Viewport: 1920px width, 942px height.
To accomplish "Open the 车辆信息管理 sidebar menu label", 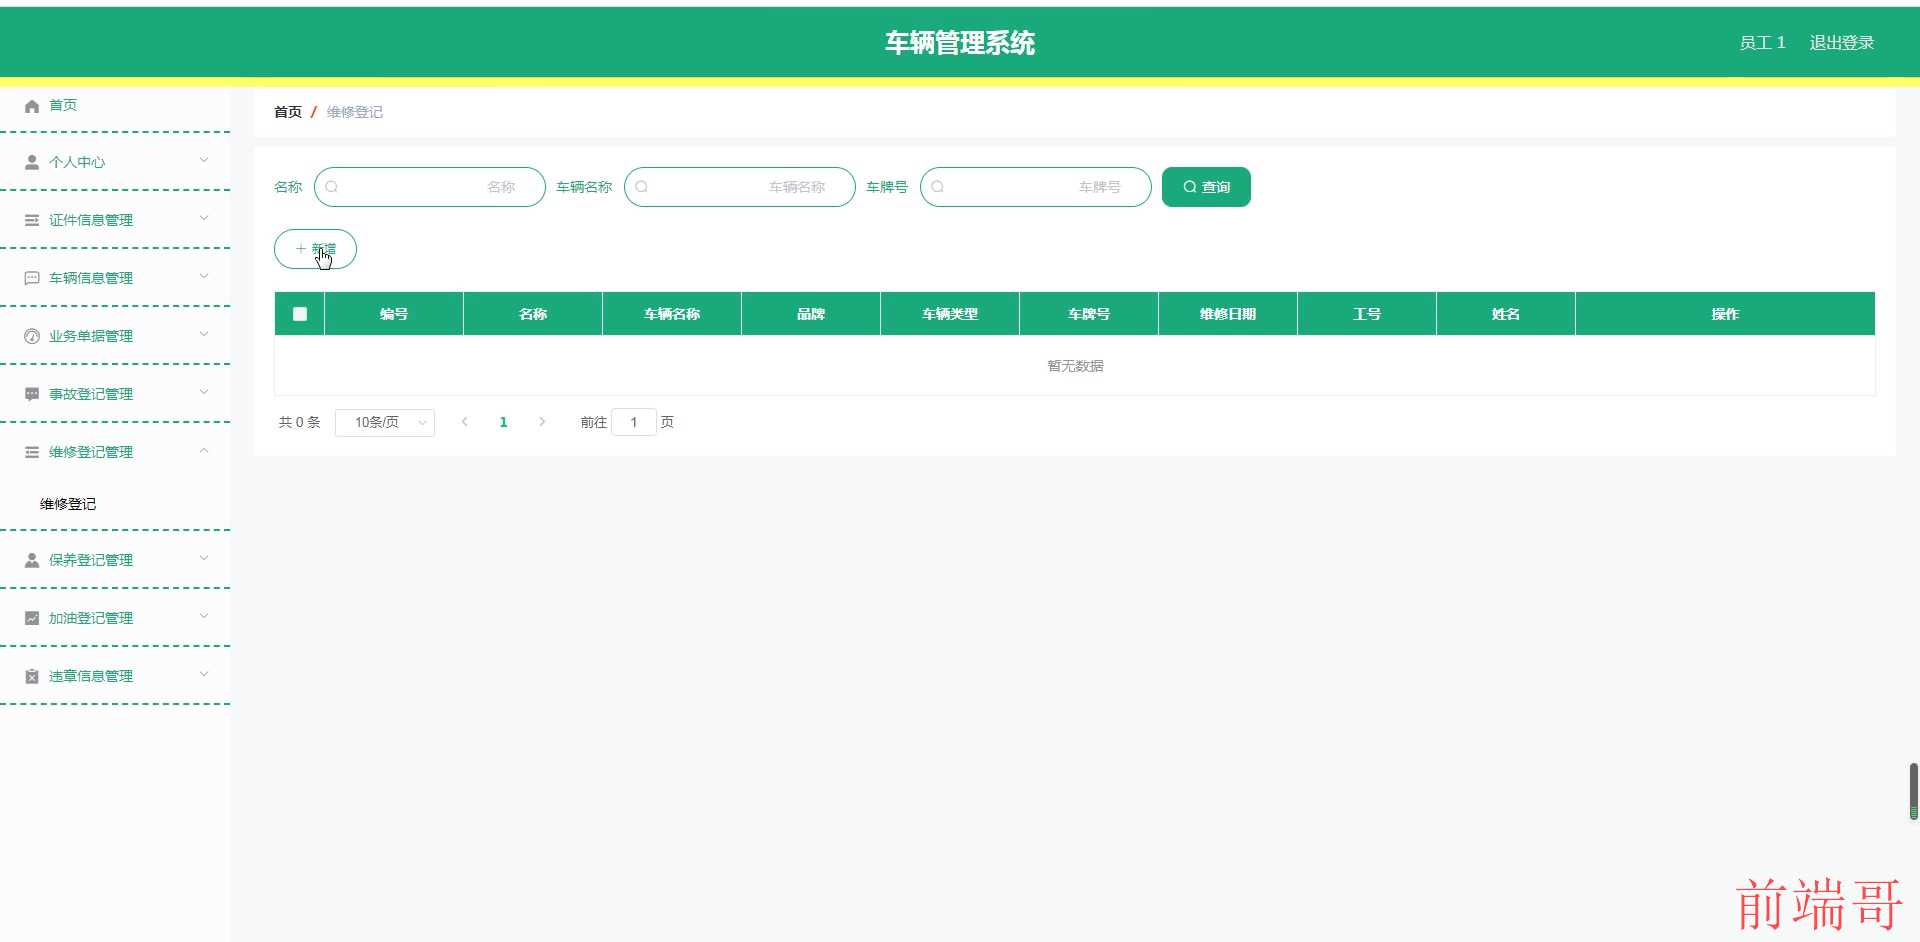I will point(91,278).
